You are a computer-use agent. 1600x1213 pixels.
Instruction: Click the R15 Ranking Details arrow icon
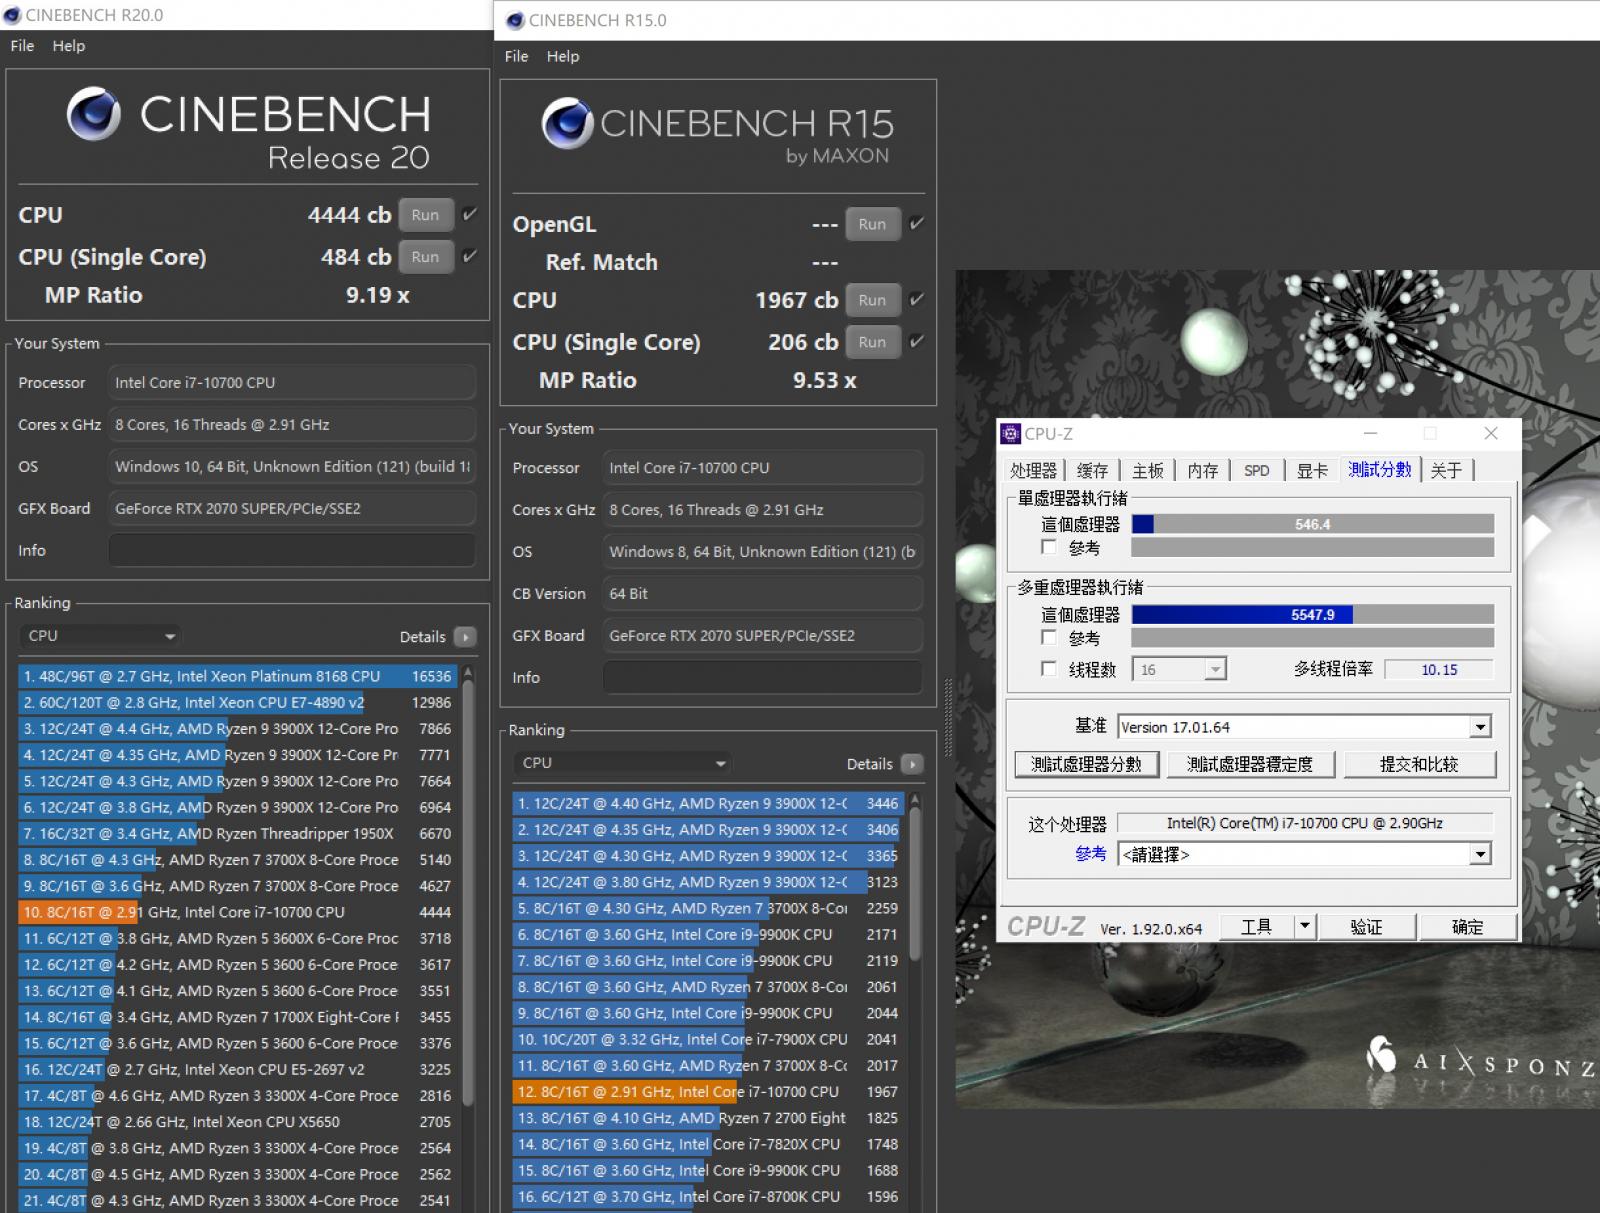(912, 764)
